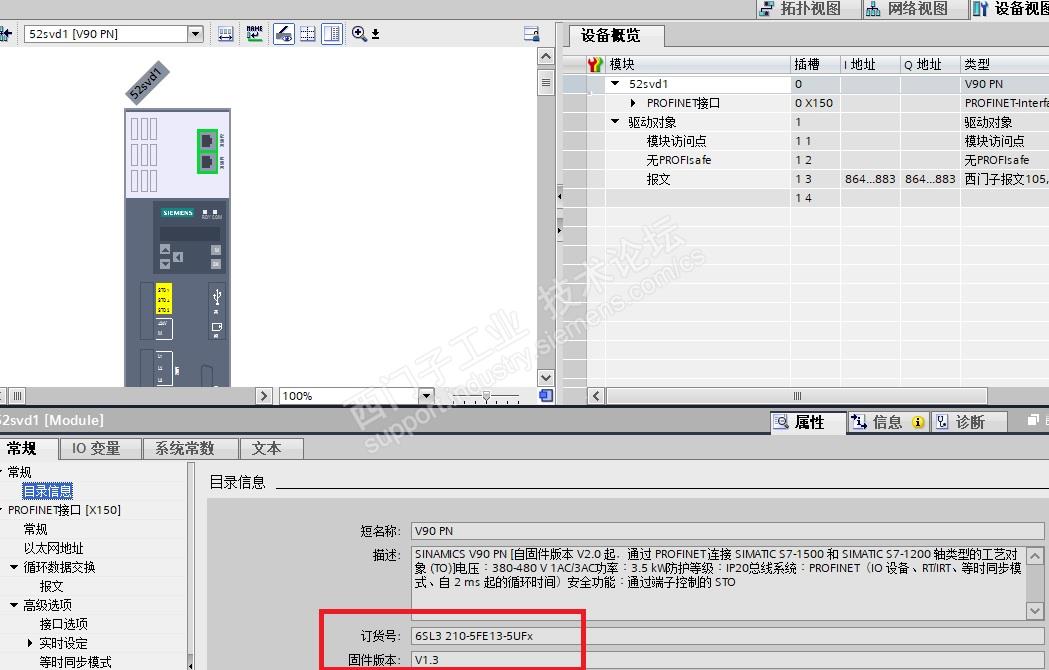
Task: Switch to the 设备视图 device view tab
Action: point(1010,9)
